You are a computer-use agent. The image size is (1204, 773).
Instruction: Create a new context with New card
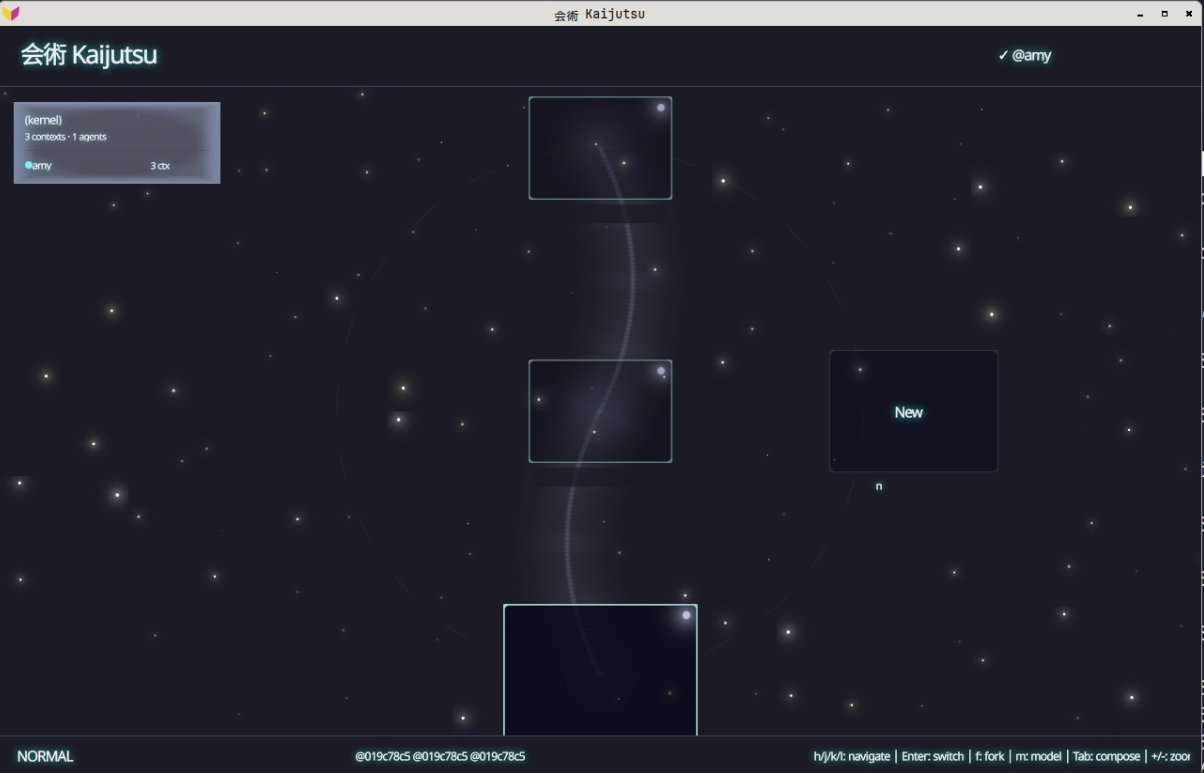(913, 411)
